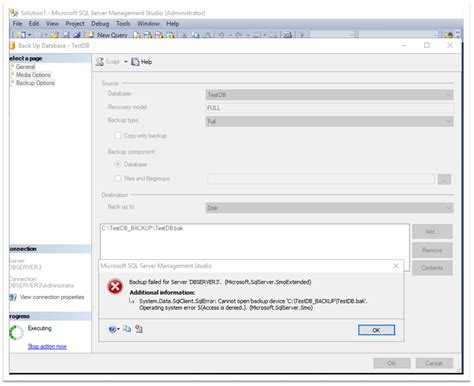Image resolution: width=474 pixels, height=386 pixels.
Task: Open the Backup type dropdown
Action: (329, 121)
